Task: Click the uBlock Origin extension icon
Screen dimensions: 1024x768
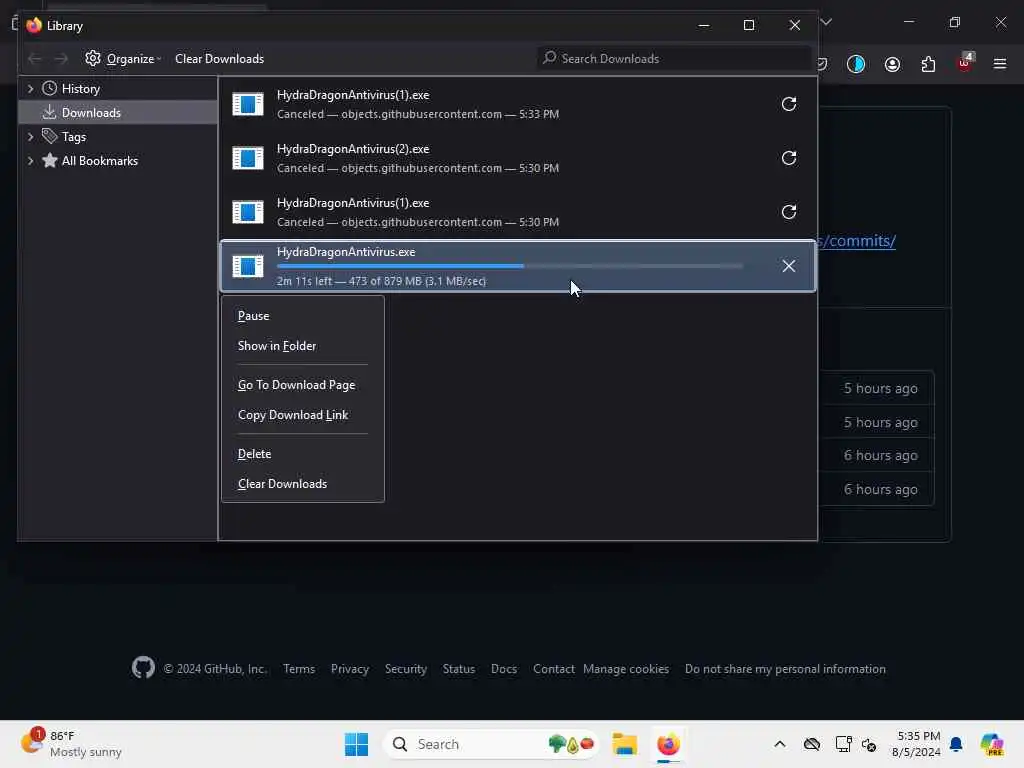Action: point(965,63)
